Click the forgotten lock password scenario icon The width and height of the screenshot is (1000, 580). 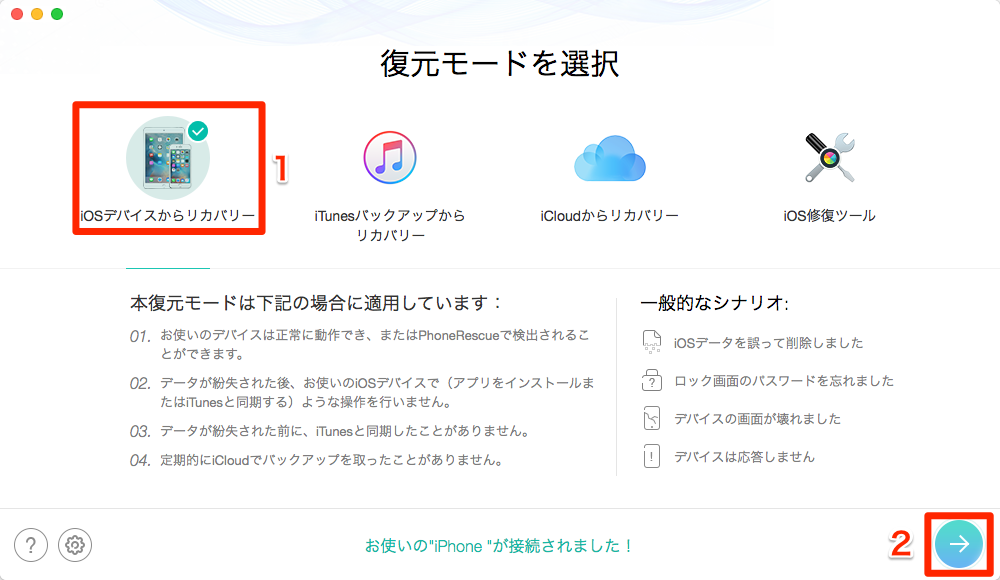(652, 380)
